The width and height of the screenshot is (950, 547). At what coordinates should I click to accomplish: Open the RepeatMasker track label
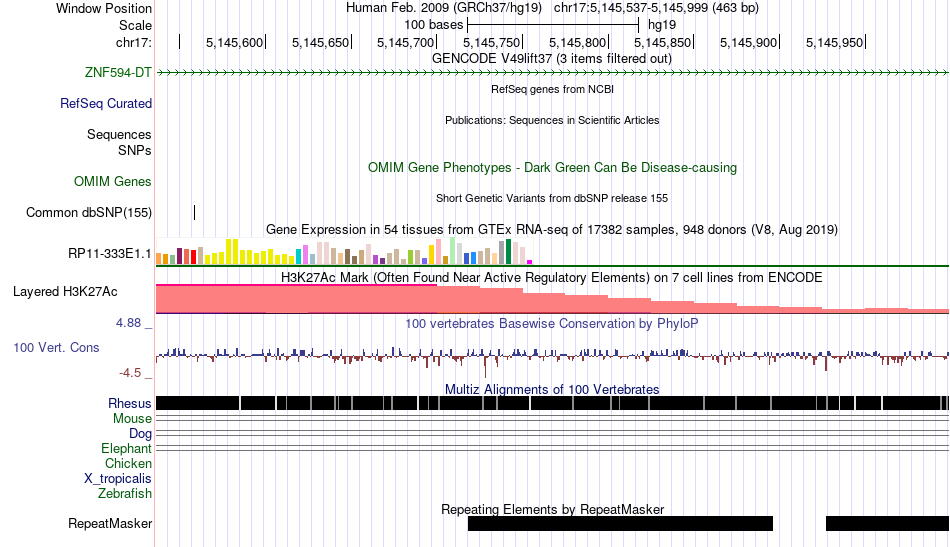pos(110,523)
